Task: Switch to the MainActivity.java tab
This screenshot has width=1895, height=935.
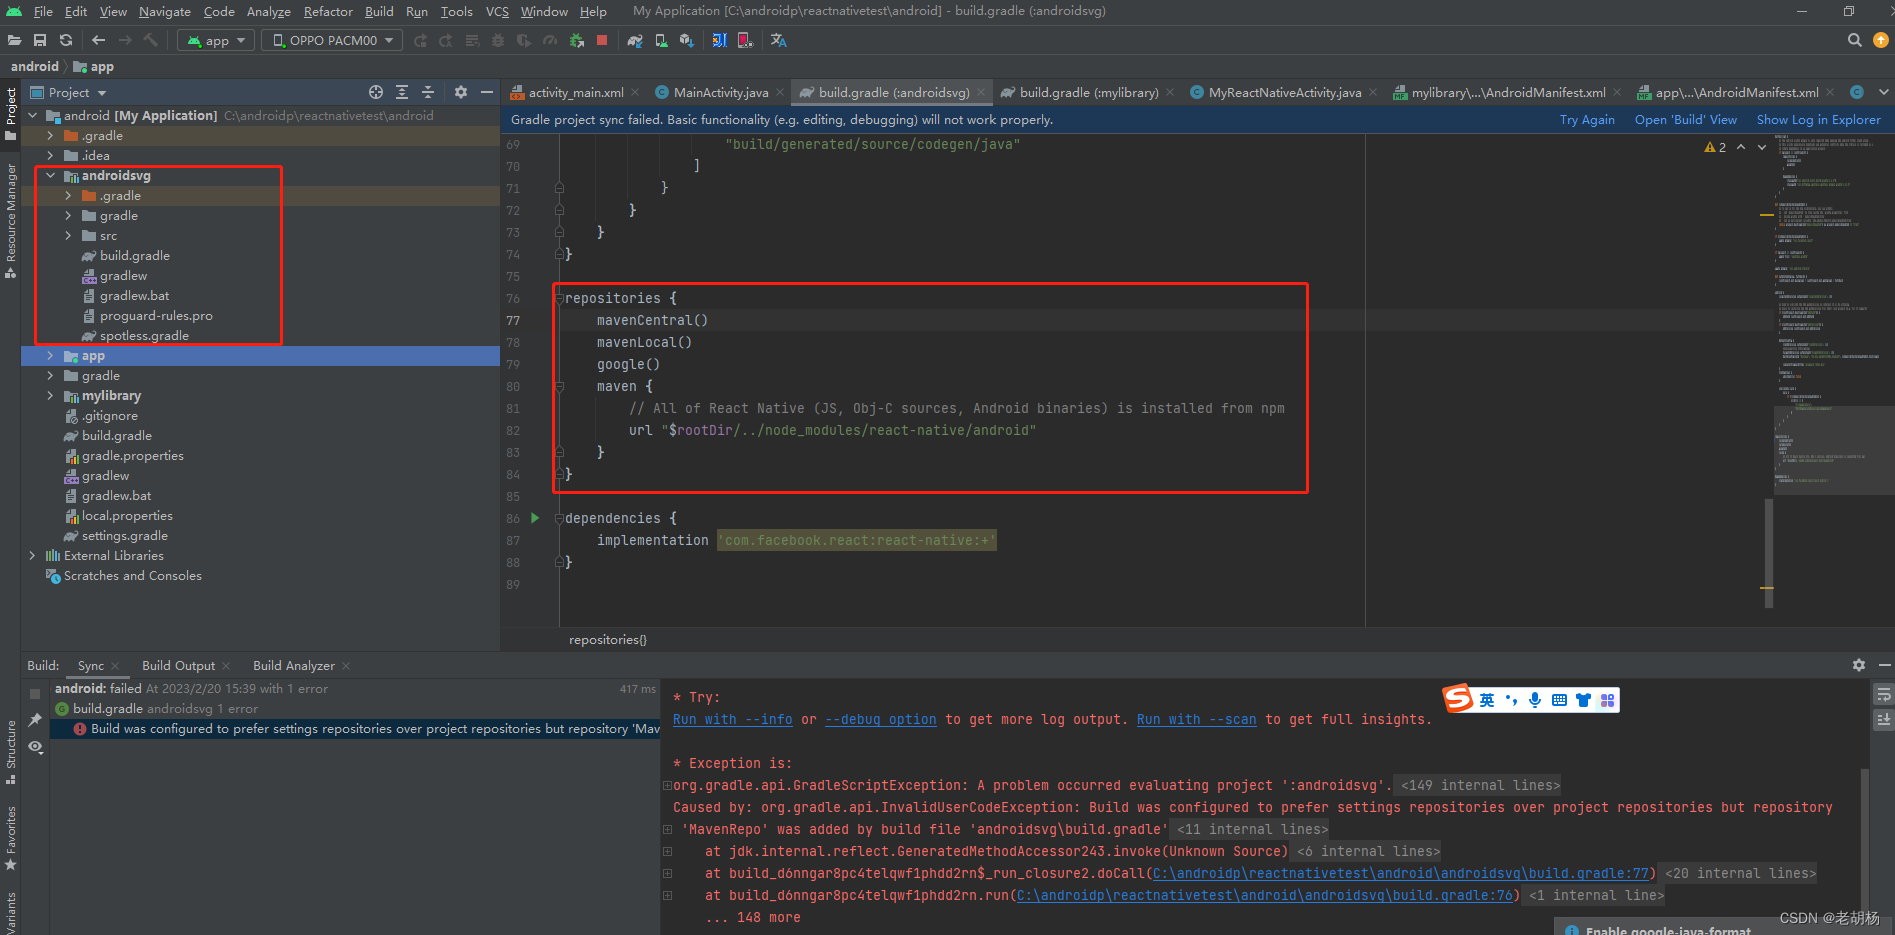Action: point(721,92)
